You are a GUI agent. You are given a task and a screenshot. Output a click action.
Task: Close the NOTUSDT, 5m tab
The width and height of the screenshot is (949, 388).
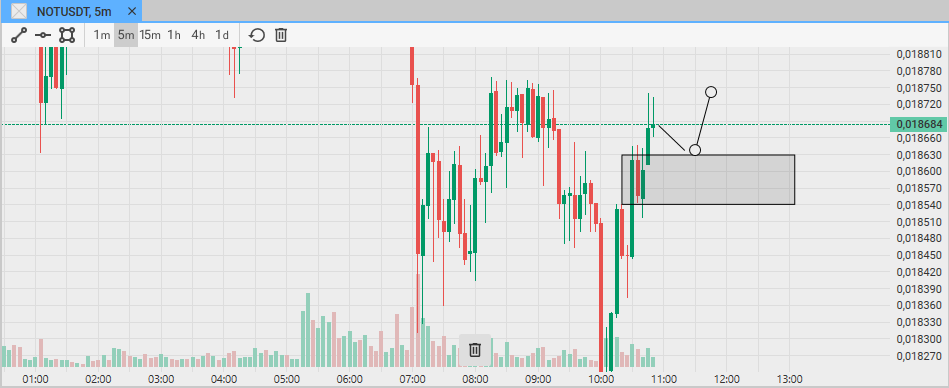click(132, 11)
